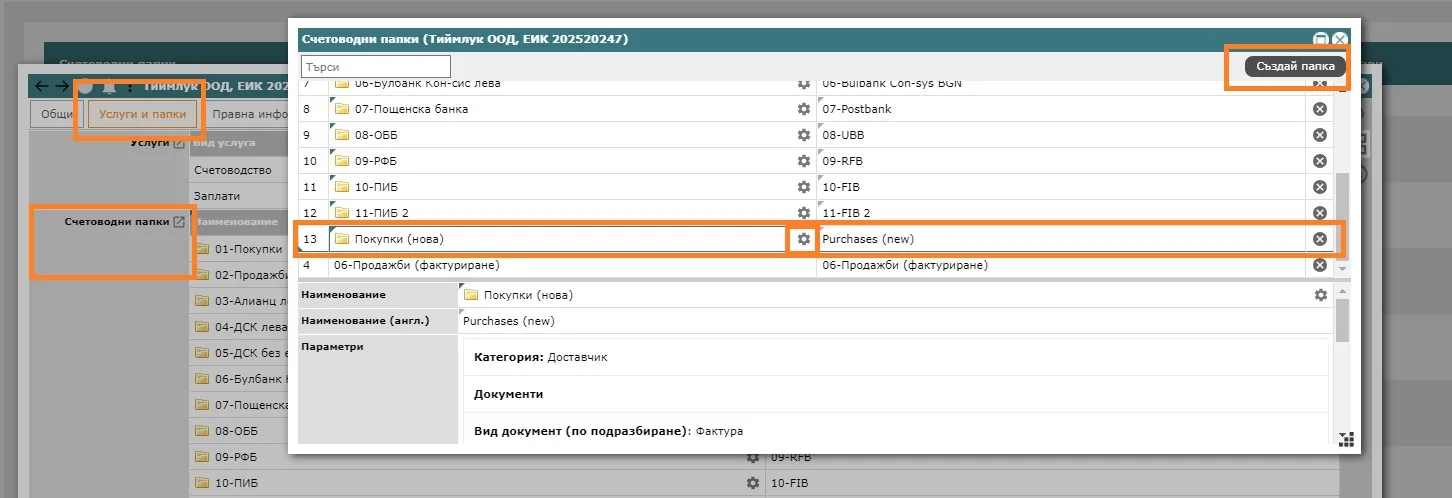Delete the Purchases (new) row
Viewport: 1452px width, 498px height.
point(1319,239)
